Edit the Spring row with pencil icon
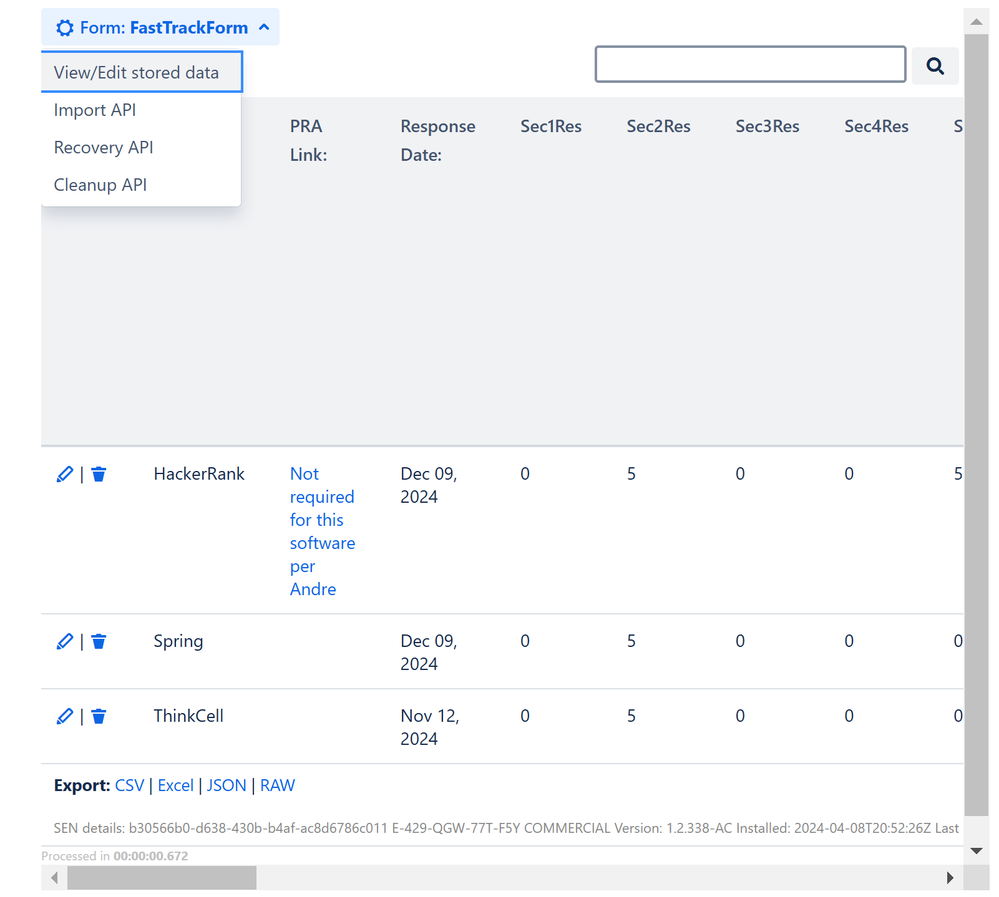 [64, 641]
